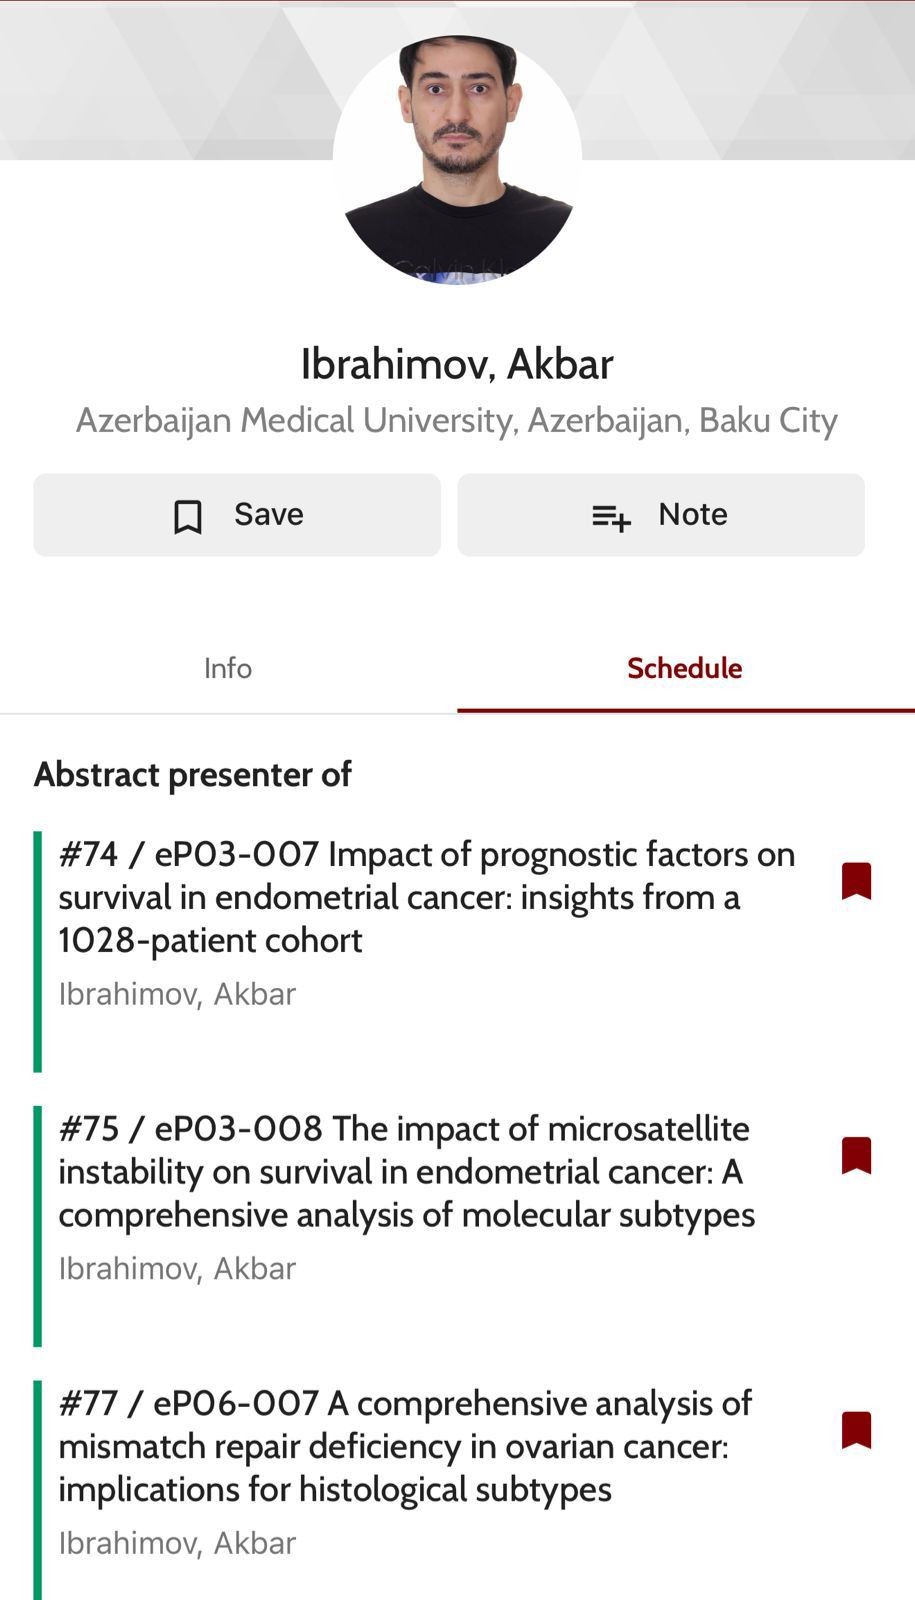Click the "Abstract presenter of" heading
915x1600 pixels.
[x=193, y=774]
